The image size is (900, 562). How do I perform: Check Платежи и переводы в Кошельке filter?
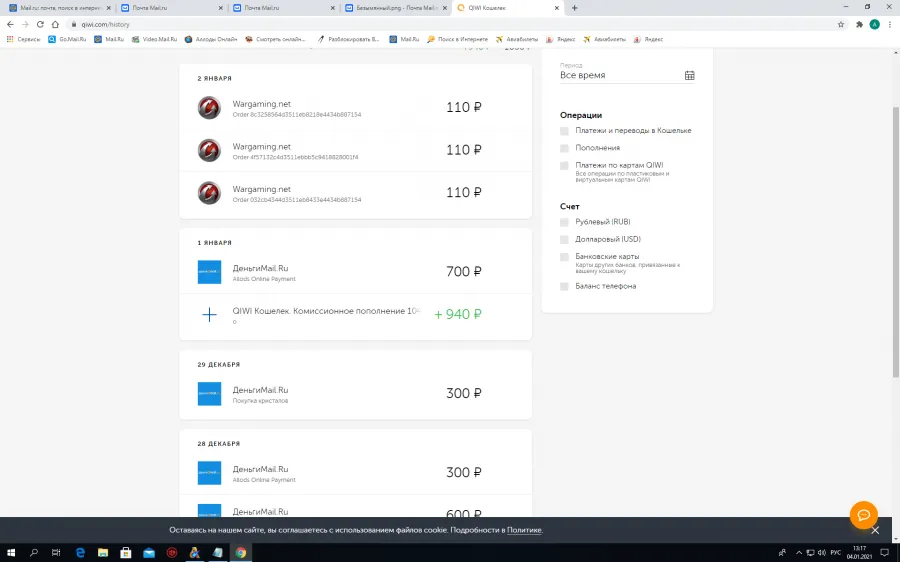coord(564,131)
